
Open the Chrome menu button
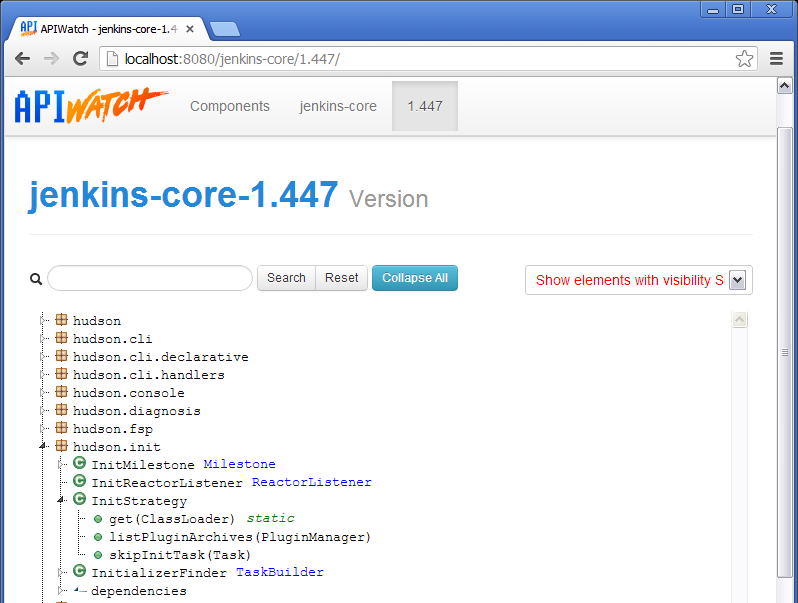tap(776, 59)
